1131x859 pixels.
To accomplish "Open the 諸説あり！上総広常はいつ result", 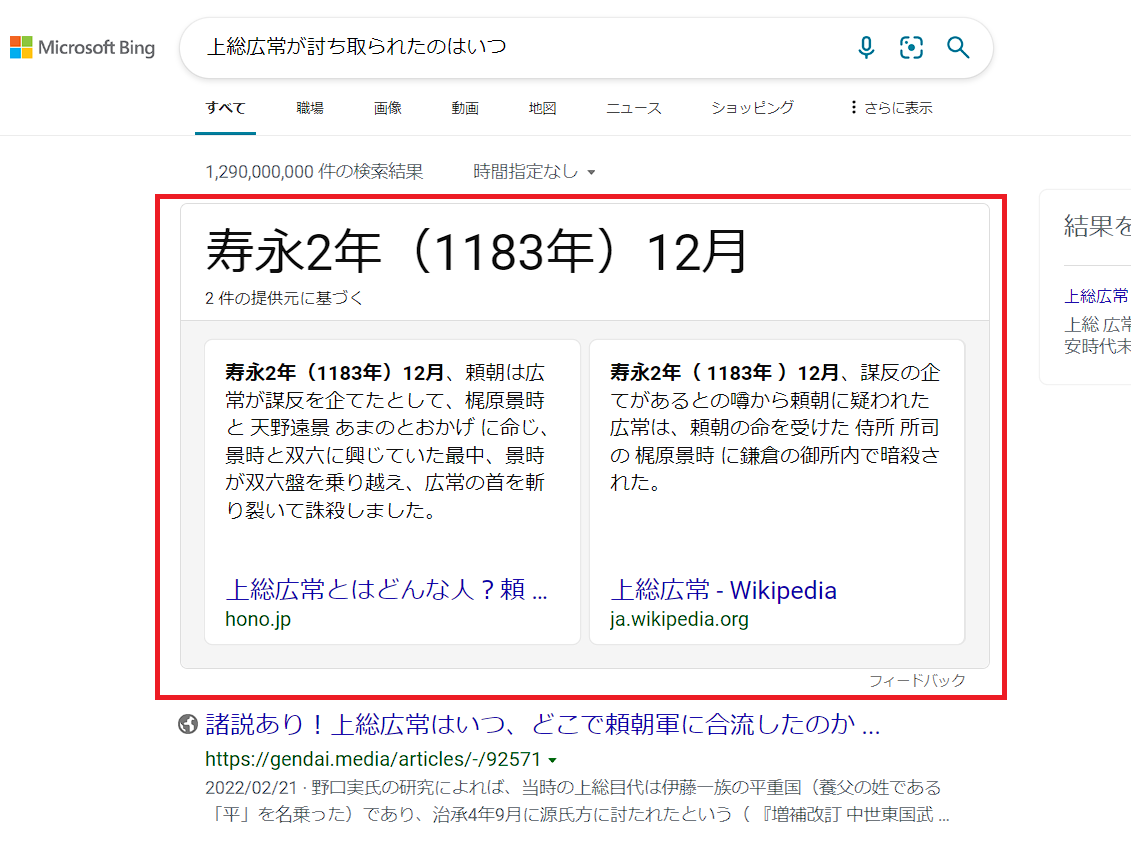I will 542,724.
